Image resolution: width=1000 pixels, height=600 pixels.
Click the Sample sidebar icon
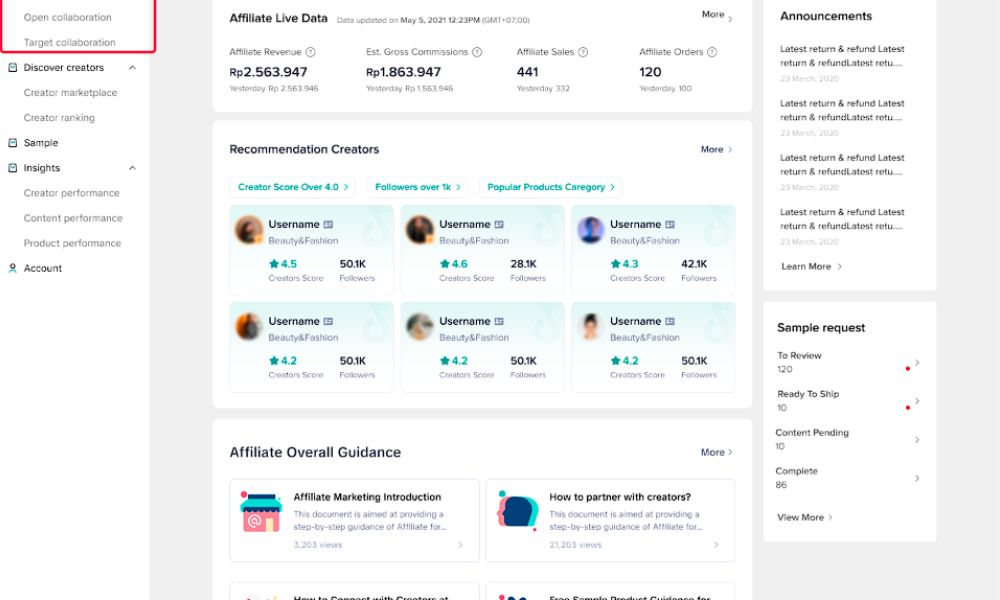point(13,143)
